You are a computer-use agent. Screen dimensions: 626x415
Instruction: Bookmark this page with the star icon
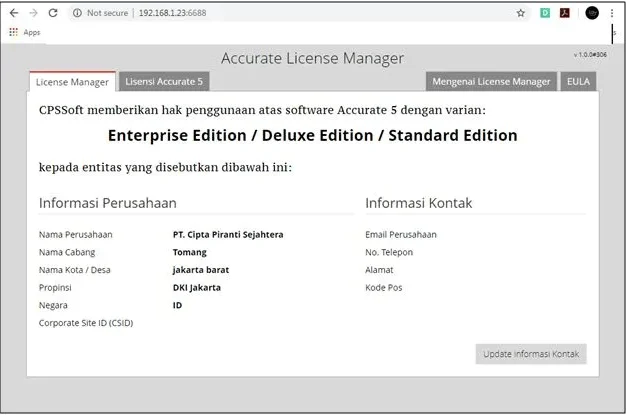[x=520, y=13]
